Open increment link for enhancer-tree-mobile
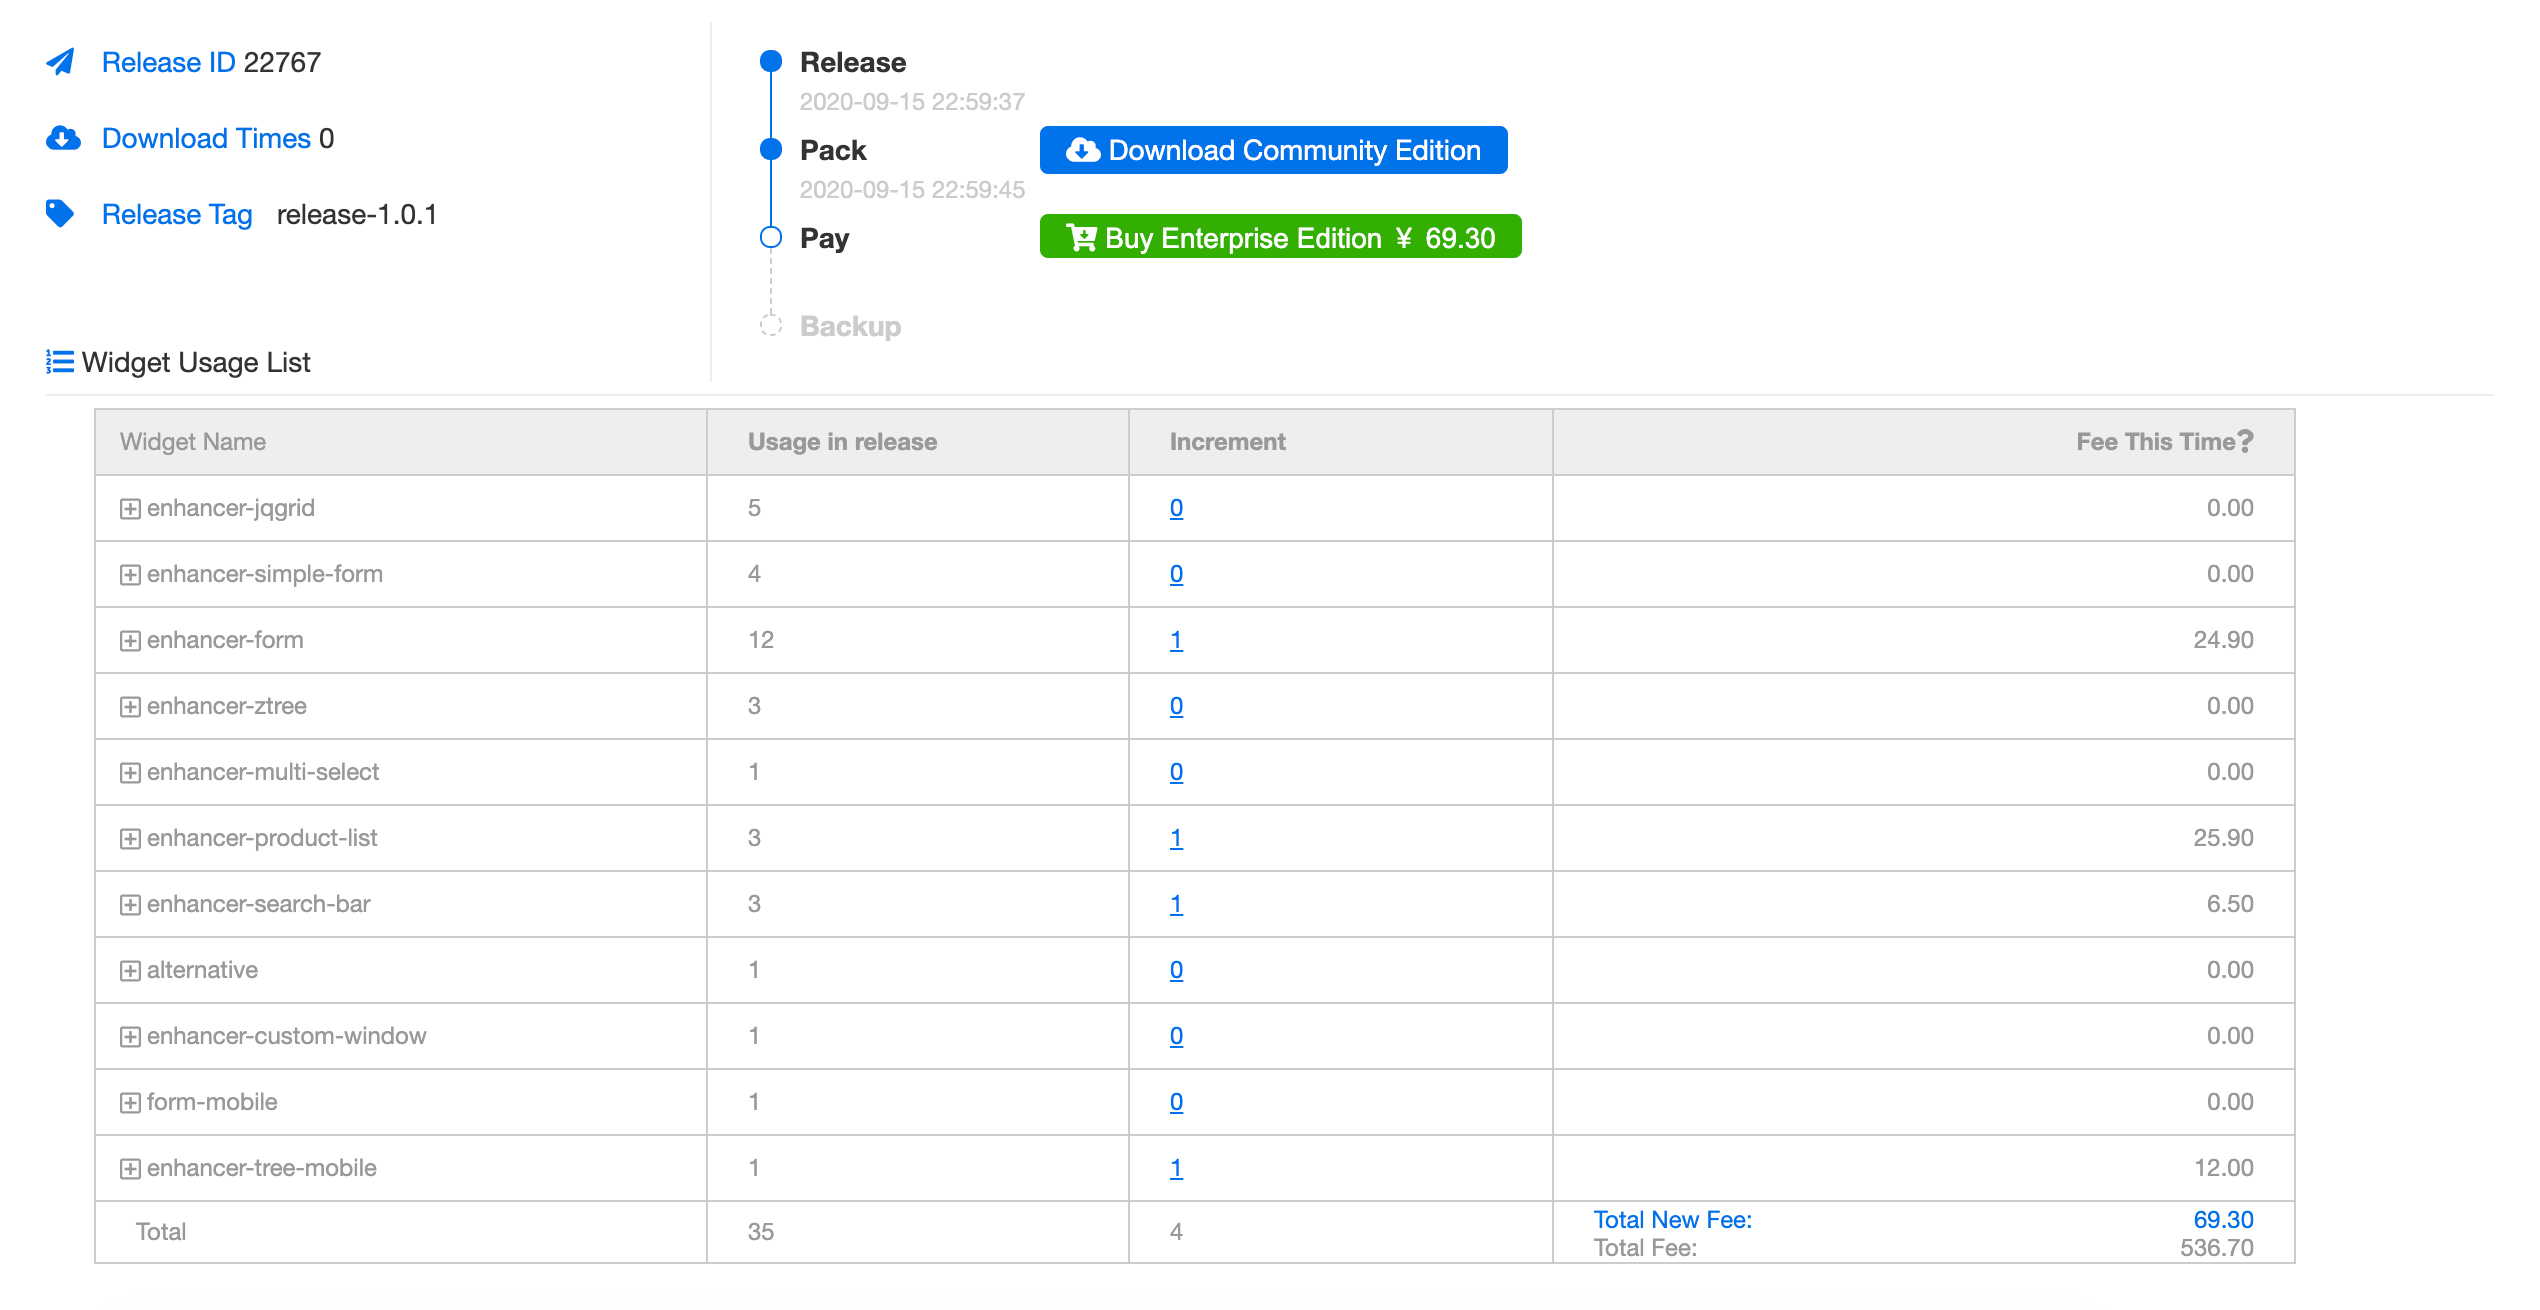Image resolution: width=2540 pixels, height=1310 pixels. point(1176,1168)
